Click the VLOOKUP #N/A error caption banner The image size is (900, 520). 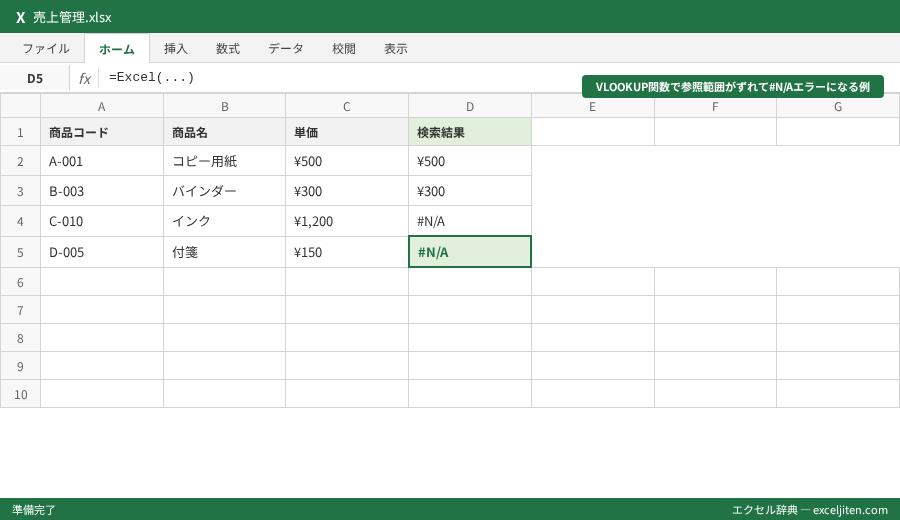733,87
